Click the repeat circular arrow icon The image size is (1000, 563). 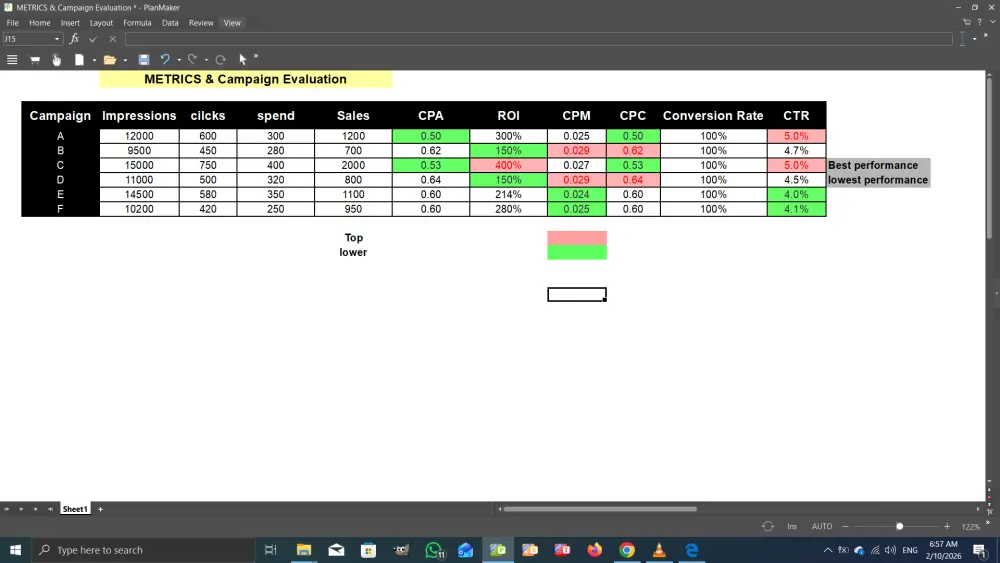coord(221,60)
